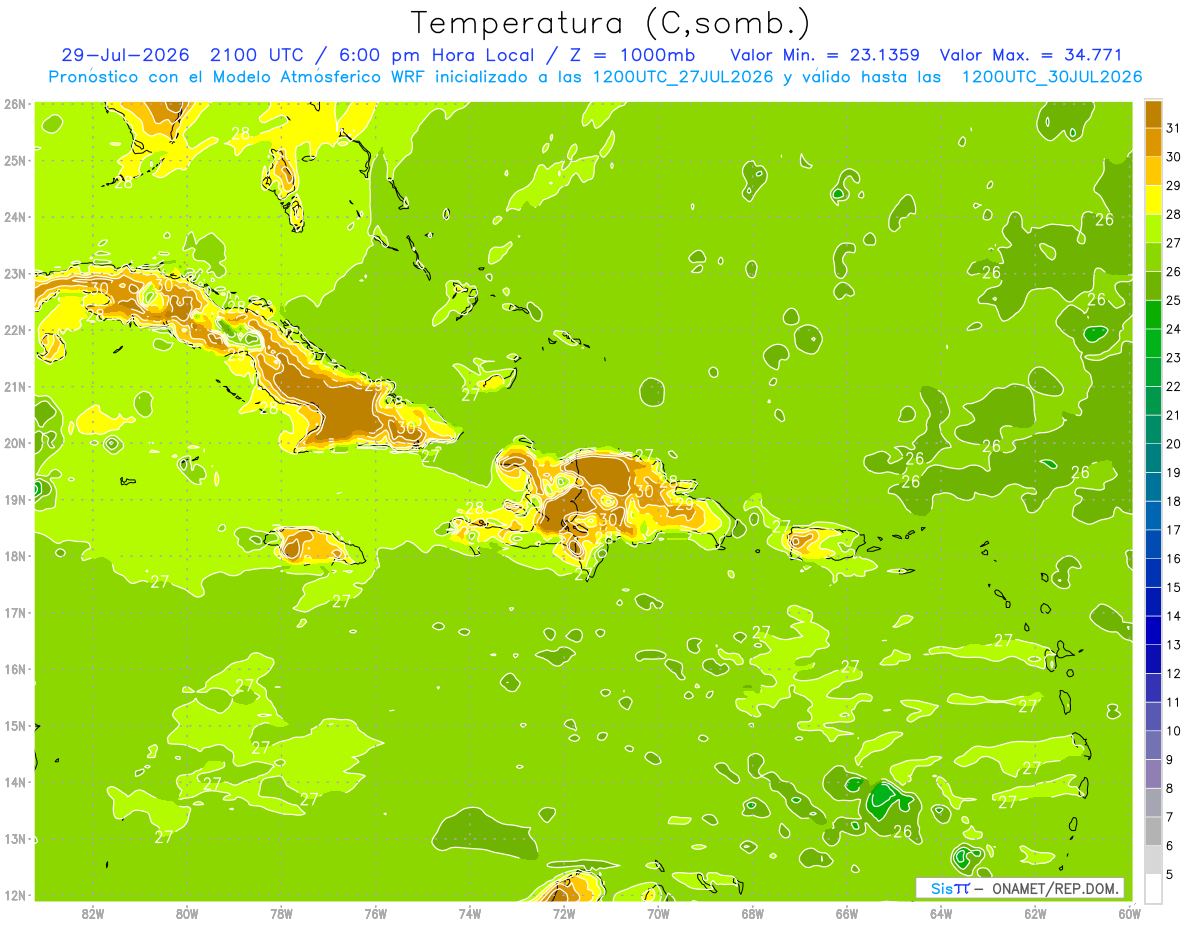Image resolution: width=1200 pixels, height=927 pixels.
Task: Click the "78W" longitude axis label
Action: 281,913
